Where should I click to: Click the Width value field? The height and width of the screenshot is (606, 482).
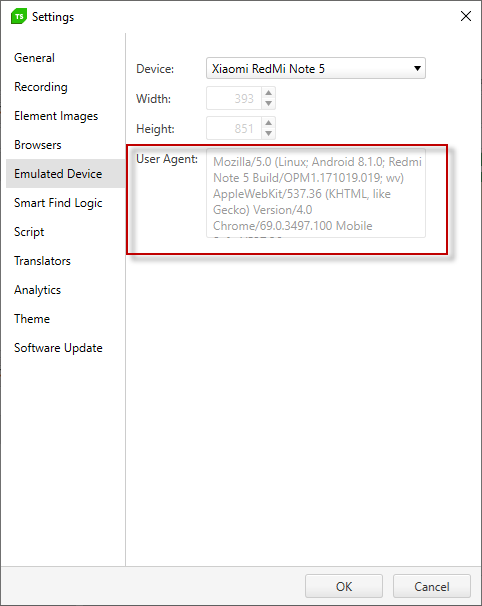point(234,98)
